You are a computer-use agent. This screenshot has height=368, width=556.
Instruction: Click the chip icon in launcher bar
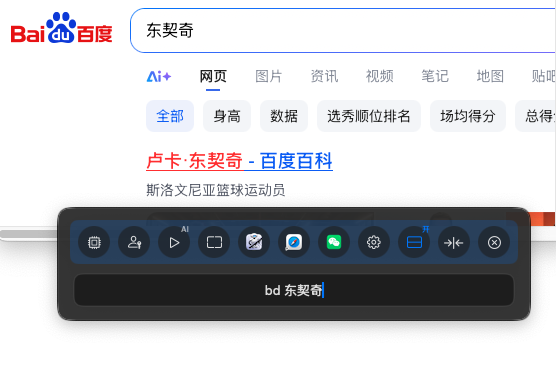pos(94,242)
